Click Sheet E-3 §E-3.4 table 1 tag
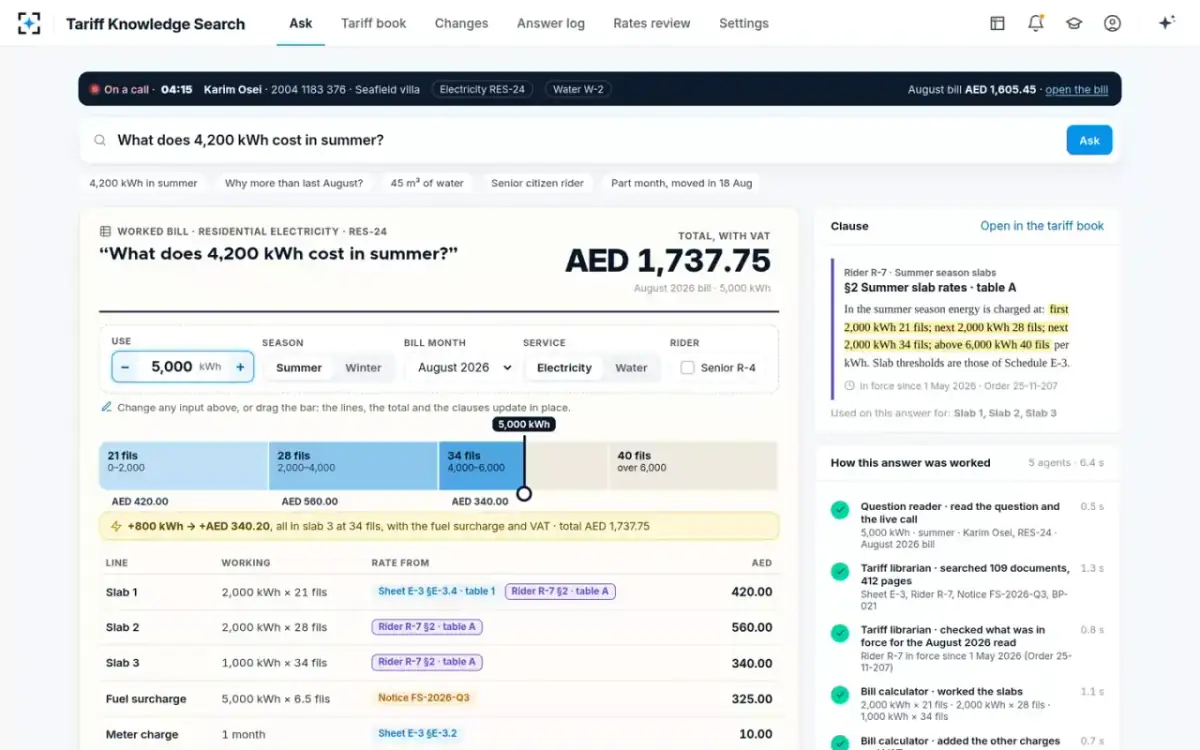 click(x=436, y=591)
